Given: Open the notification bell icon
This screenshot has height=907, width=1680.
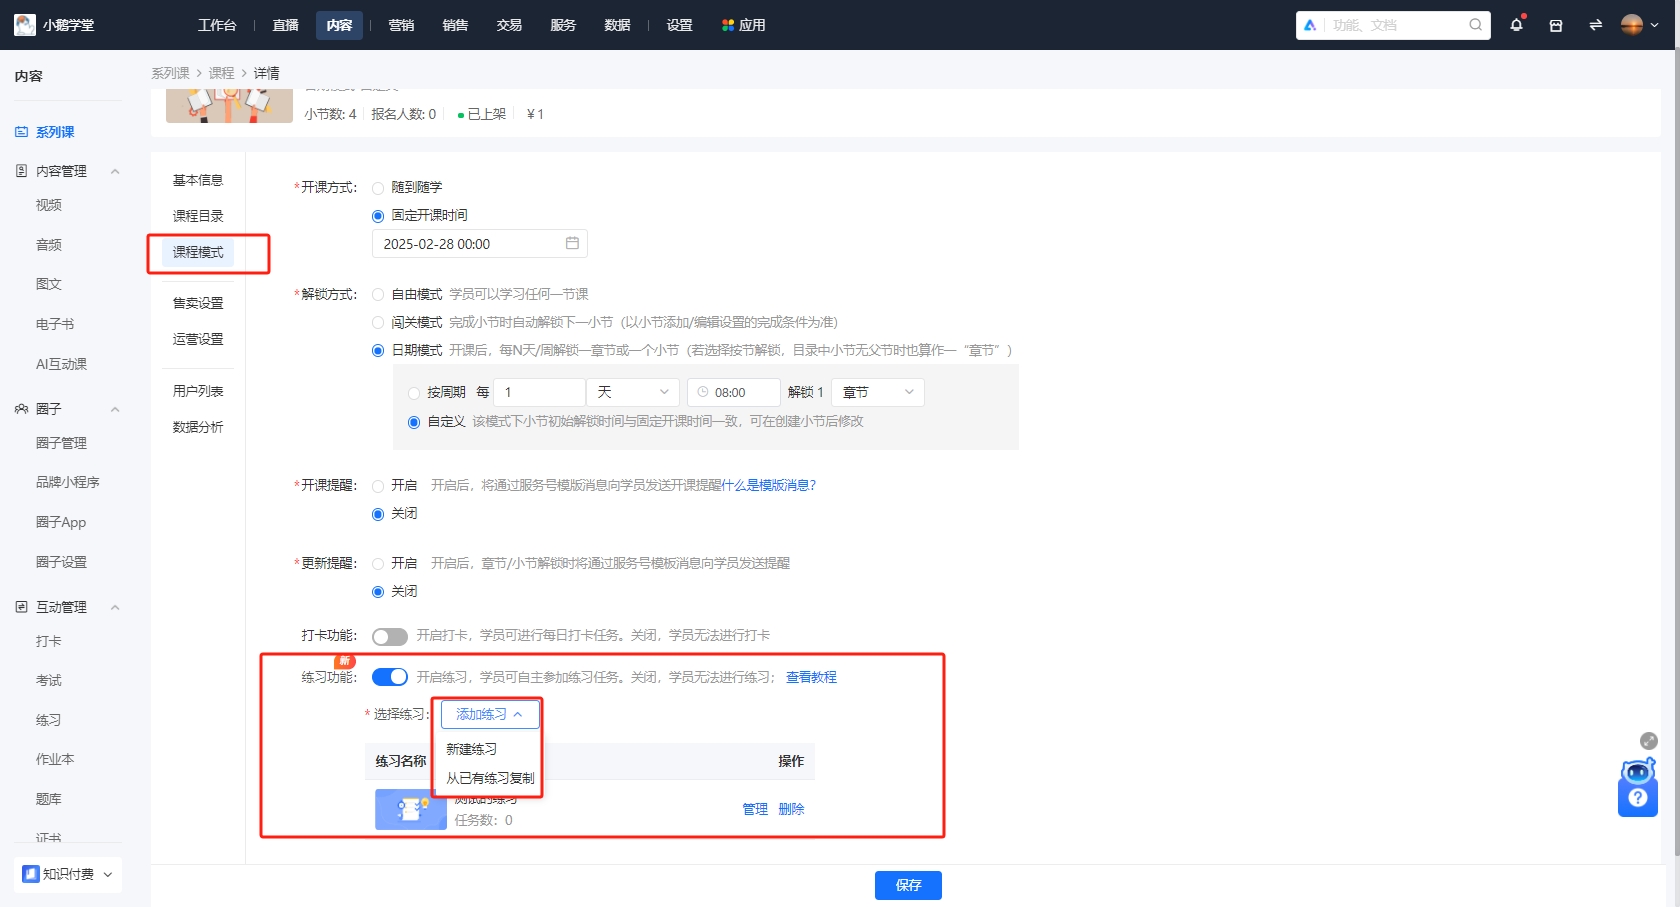Looking at the screenshot, I should pos(1515,25).
